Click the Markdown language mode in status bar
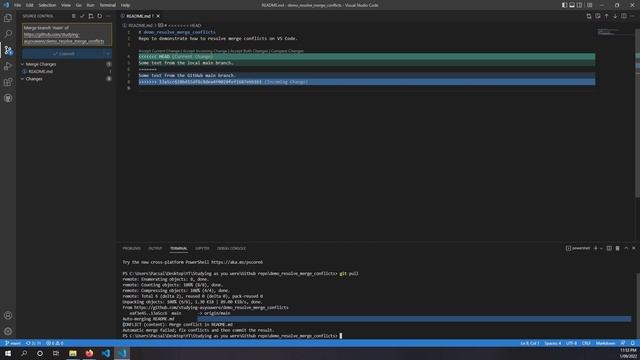Screen dimensions: 640x360 pyautogui.click(x=605, y=343)
